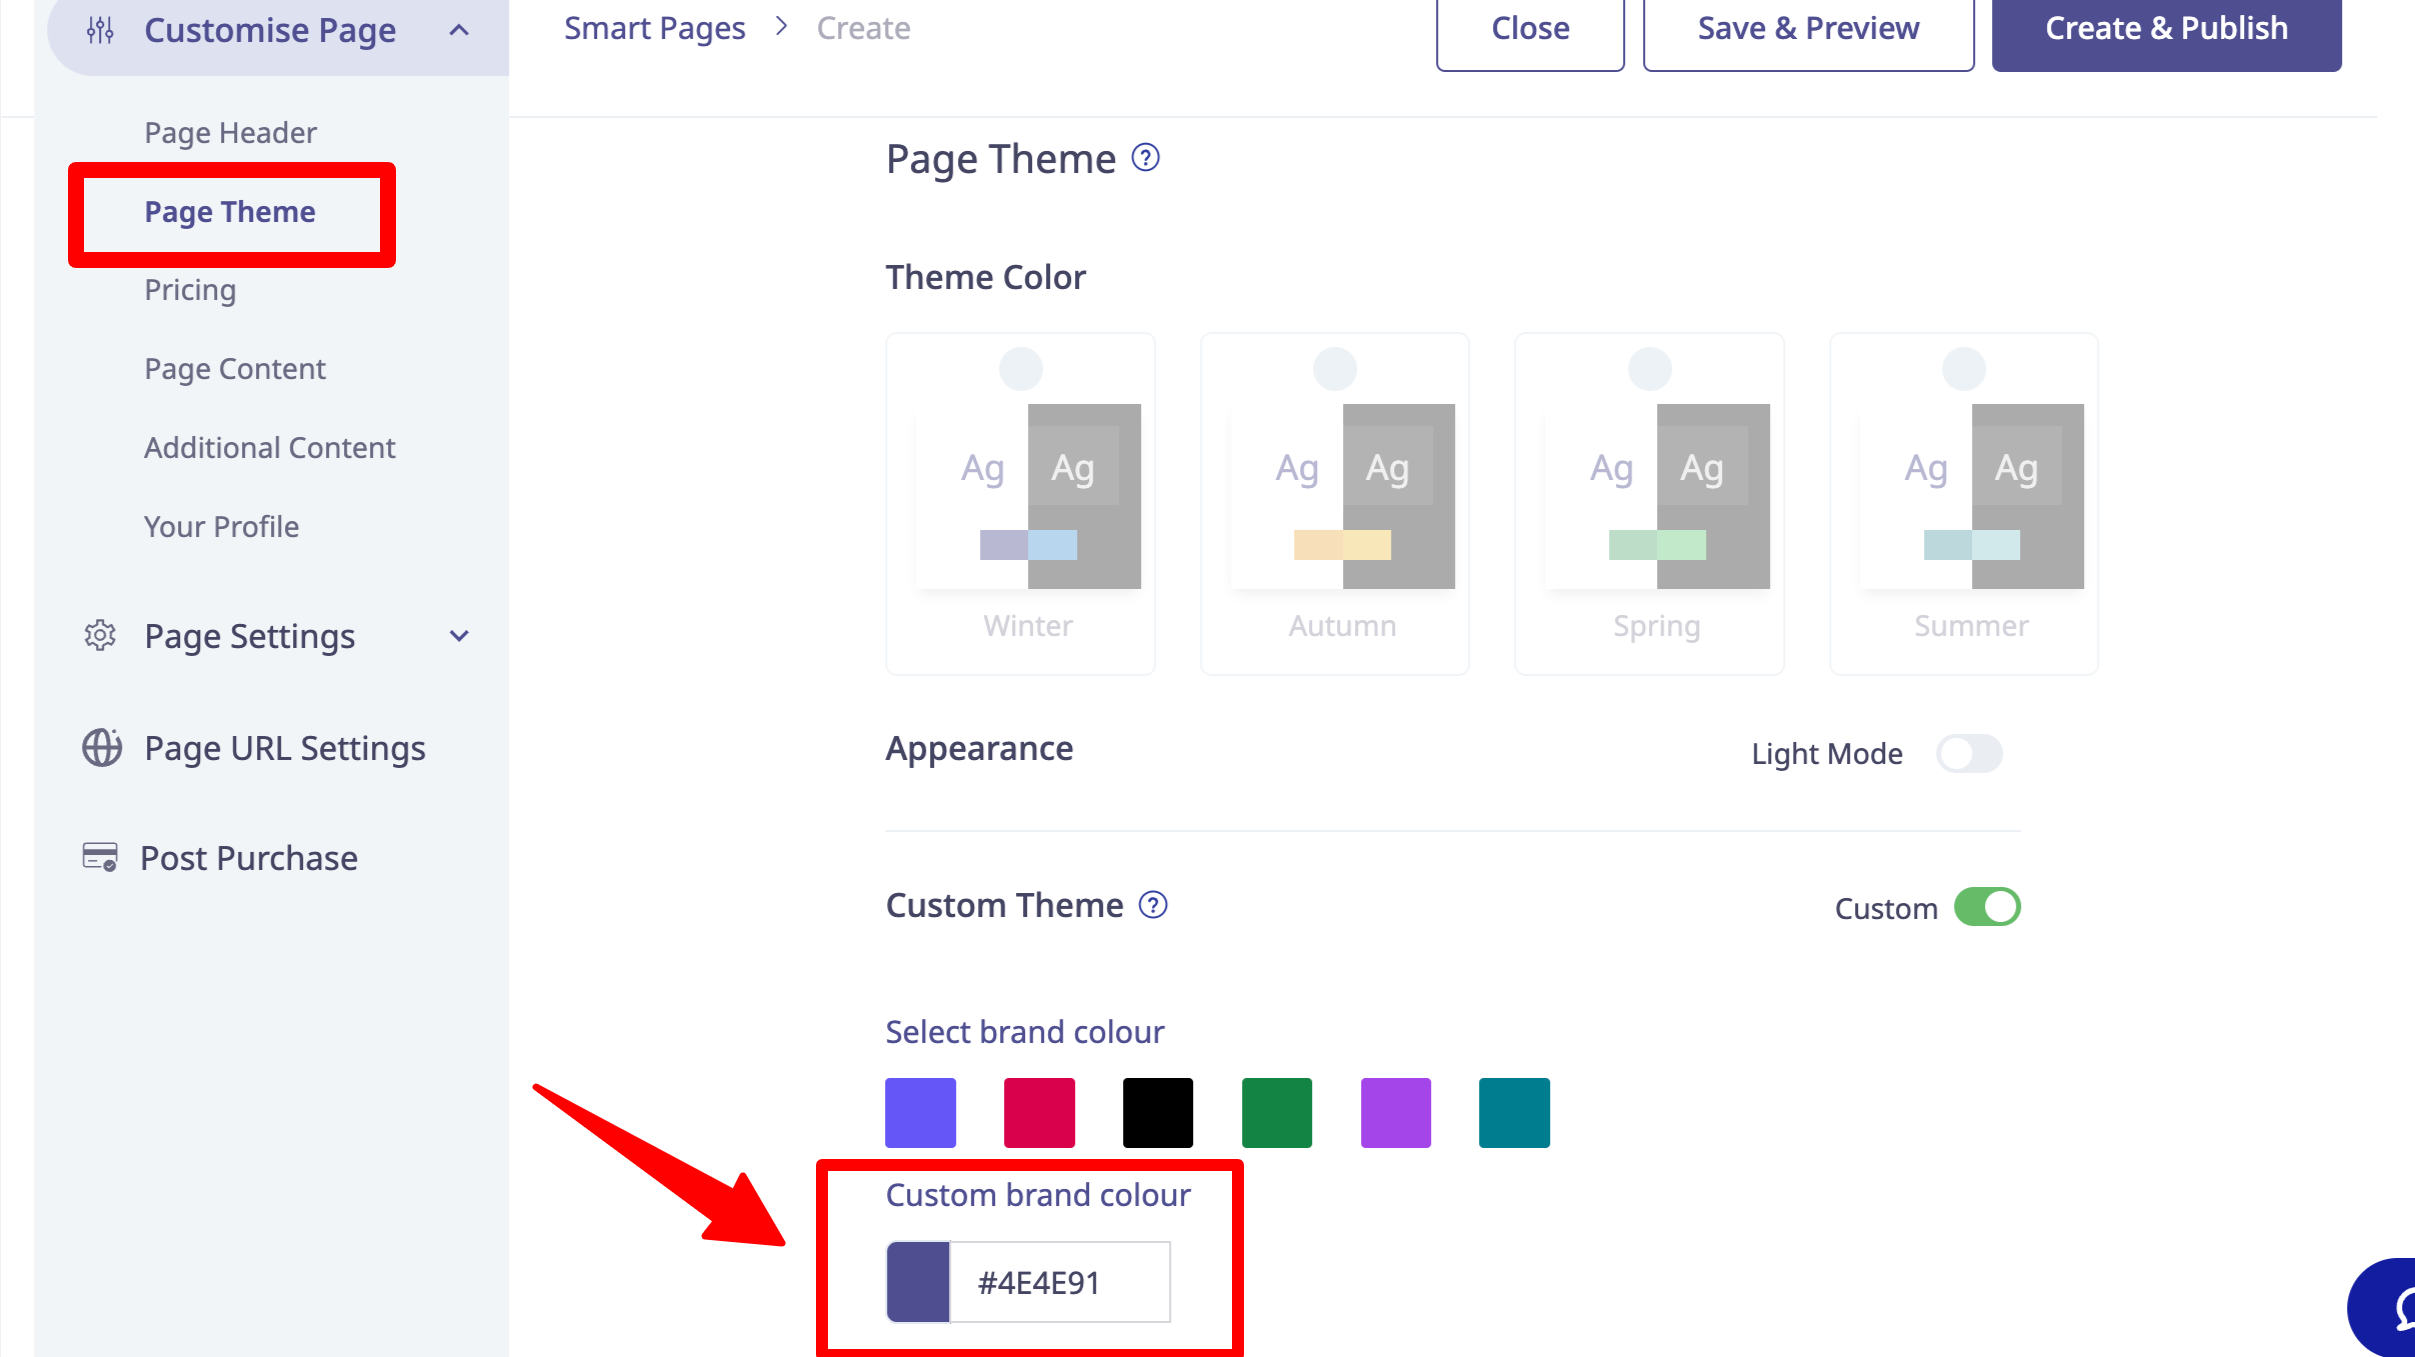Disable the Custom theme toggle

(x=1987, y=907)
